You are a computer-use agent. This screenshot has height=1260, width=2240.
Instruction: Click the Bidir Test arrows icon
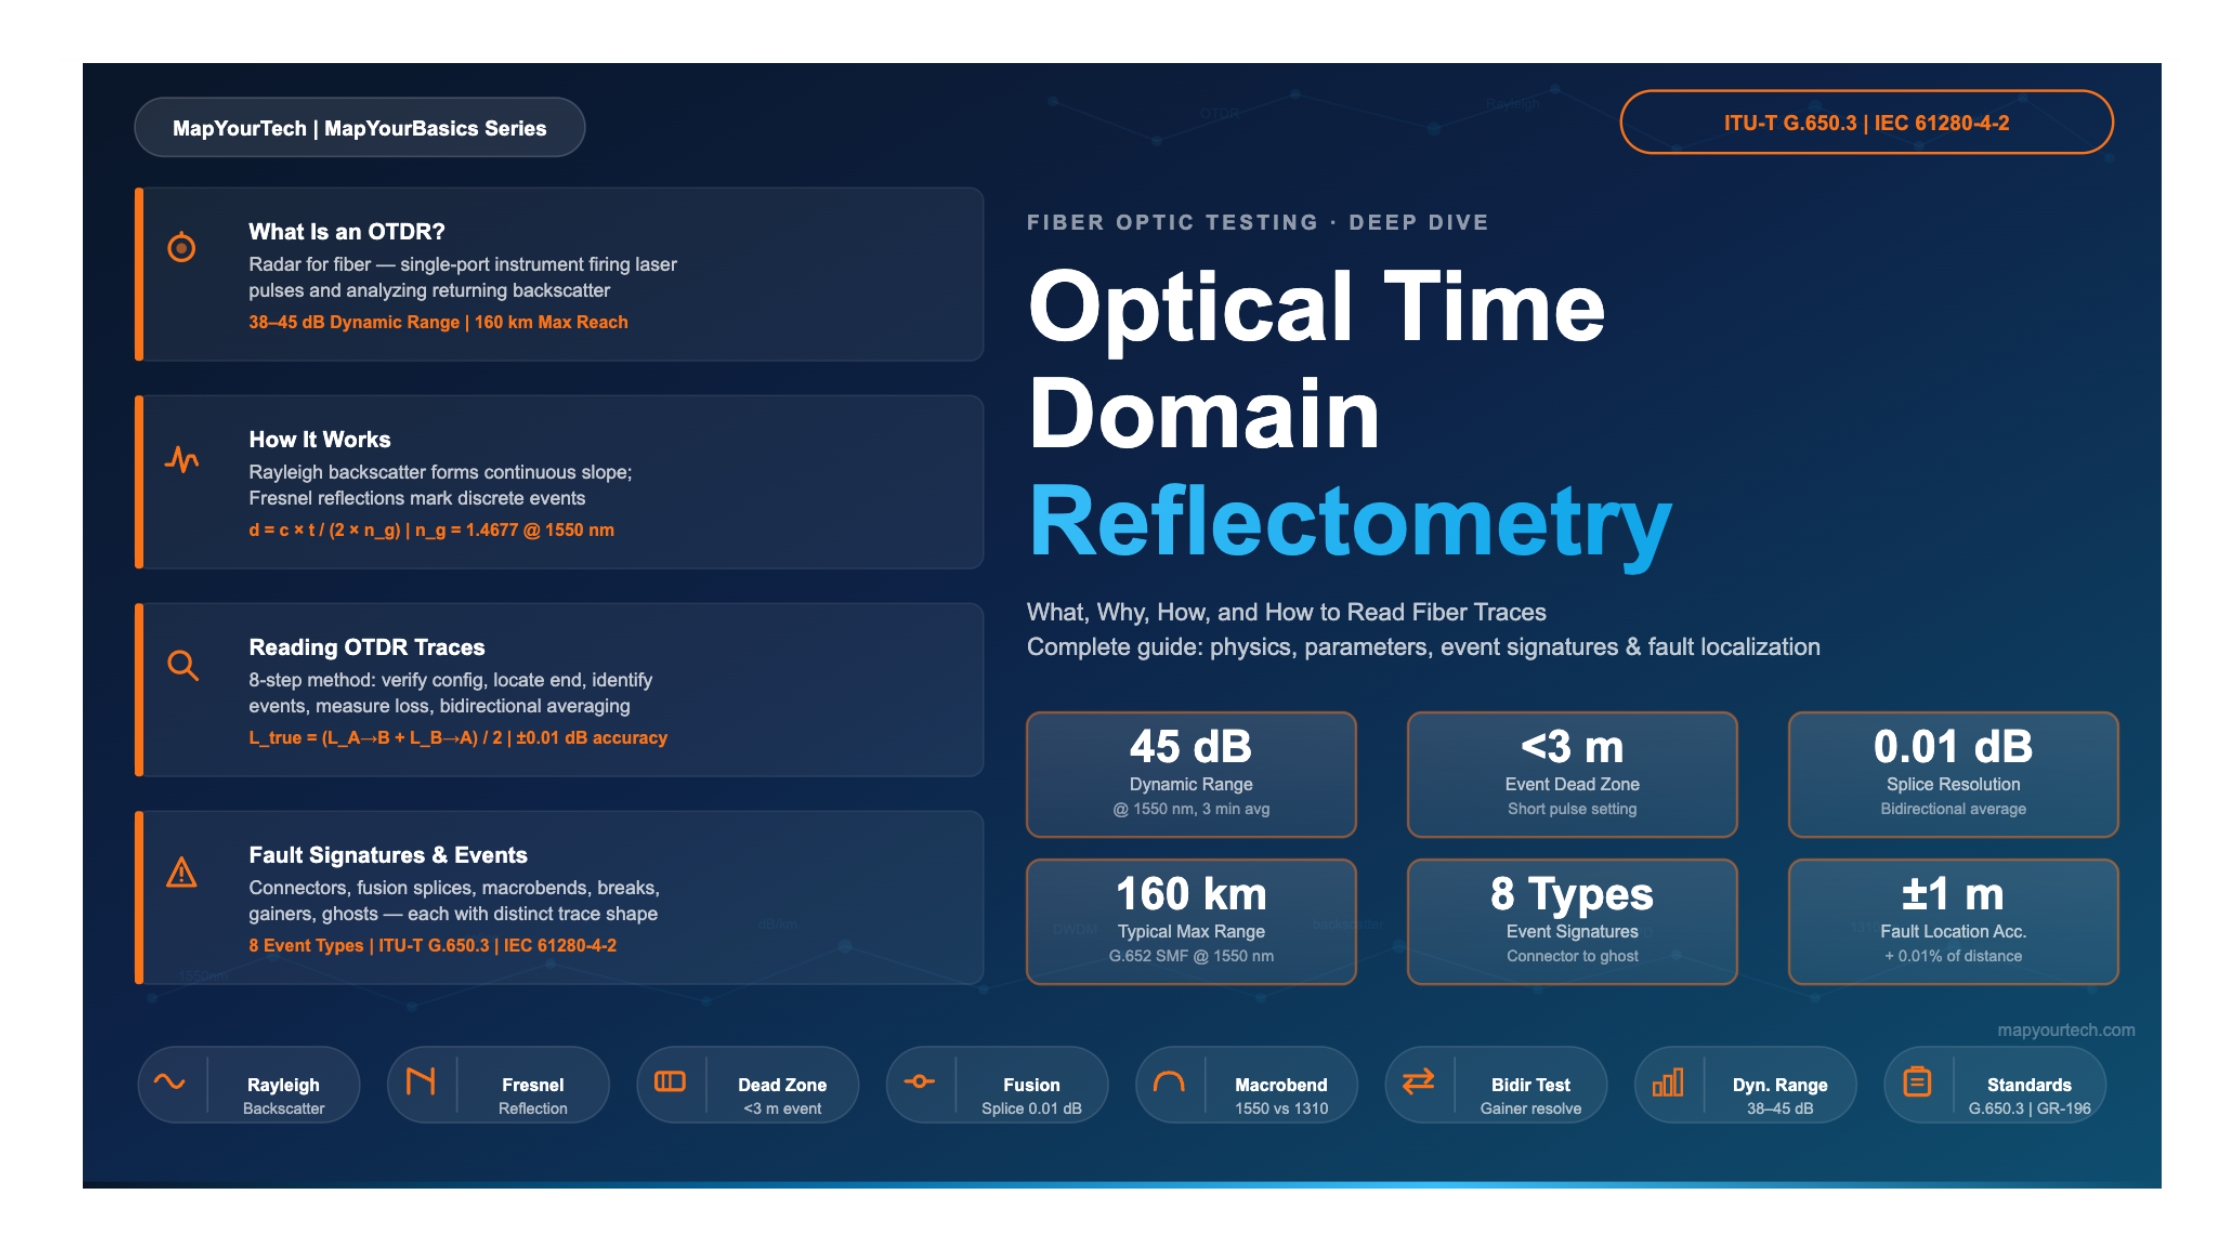pyautogui.click(x=1419, y=1083)
